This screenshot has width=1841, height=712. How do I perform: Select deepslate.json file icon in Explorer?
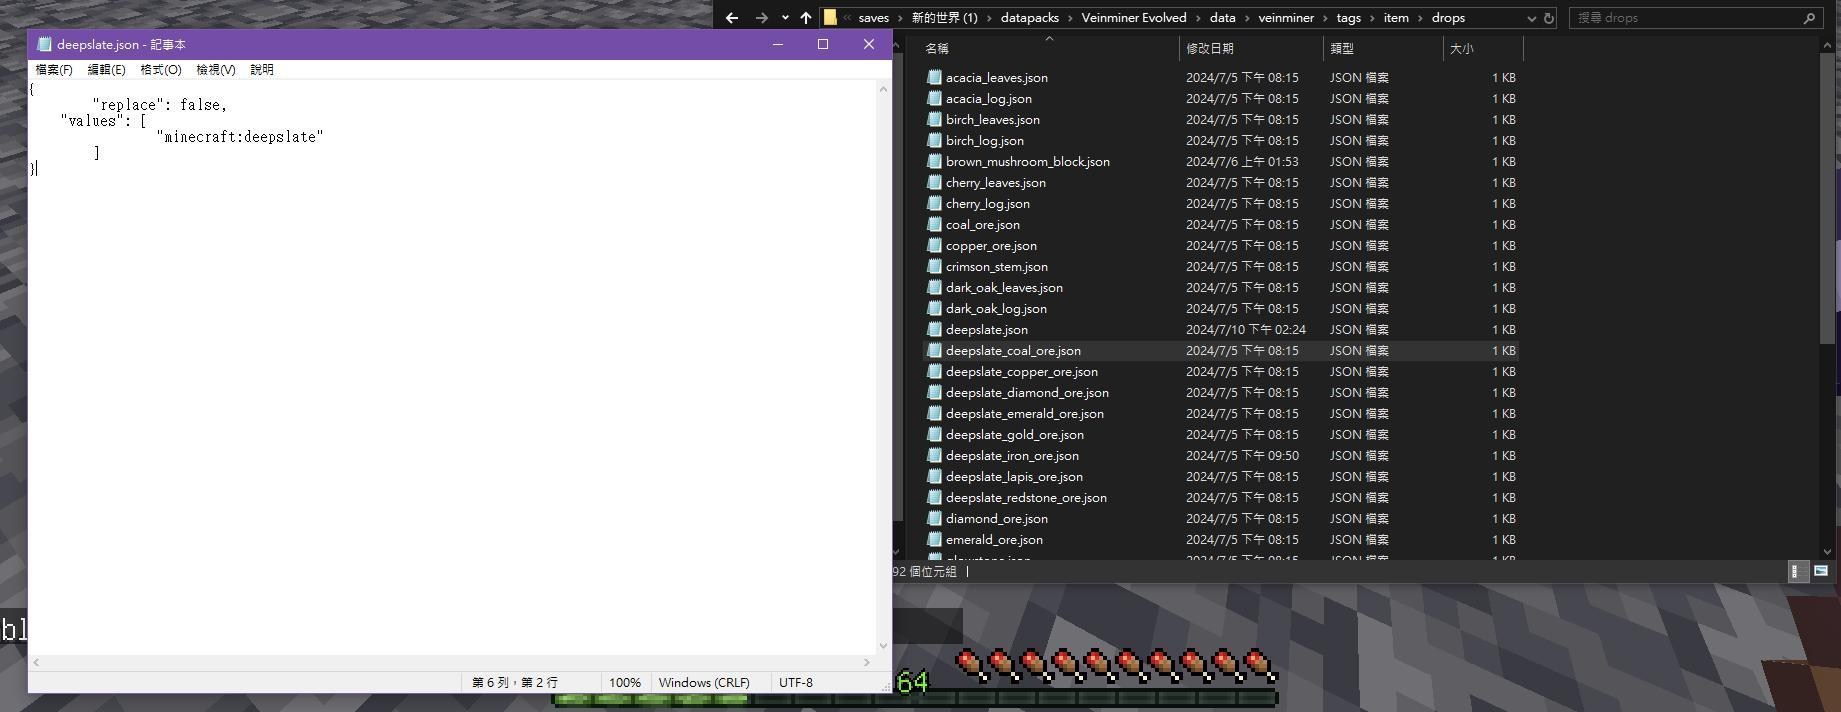[x=934, y=329]
